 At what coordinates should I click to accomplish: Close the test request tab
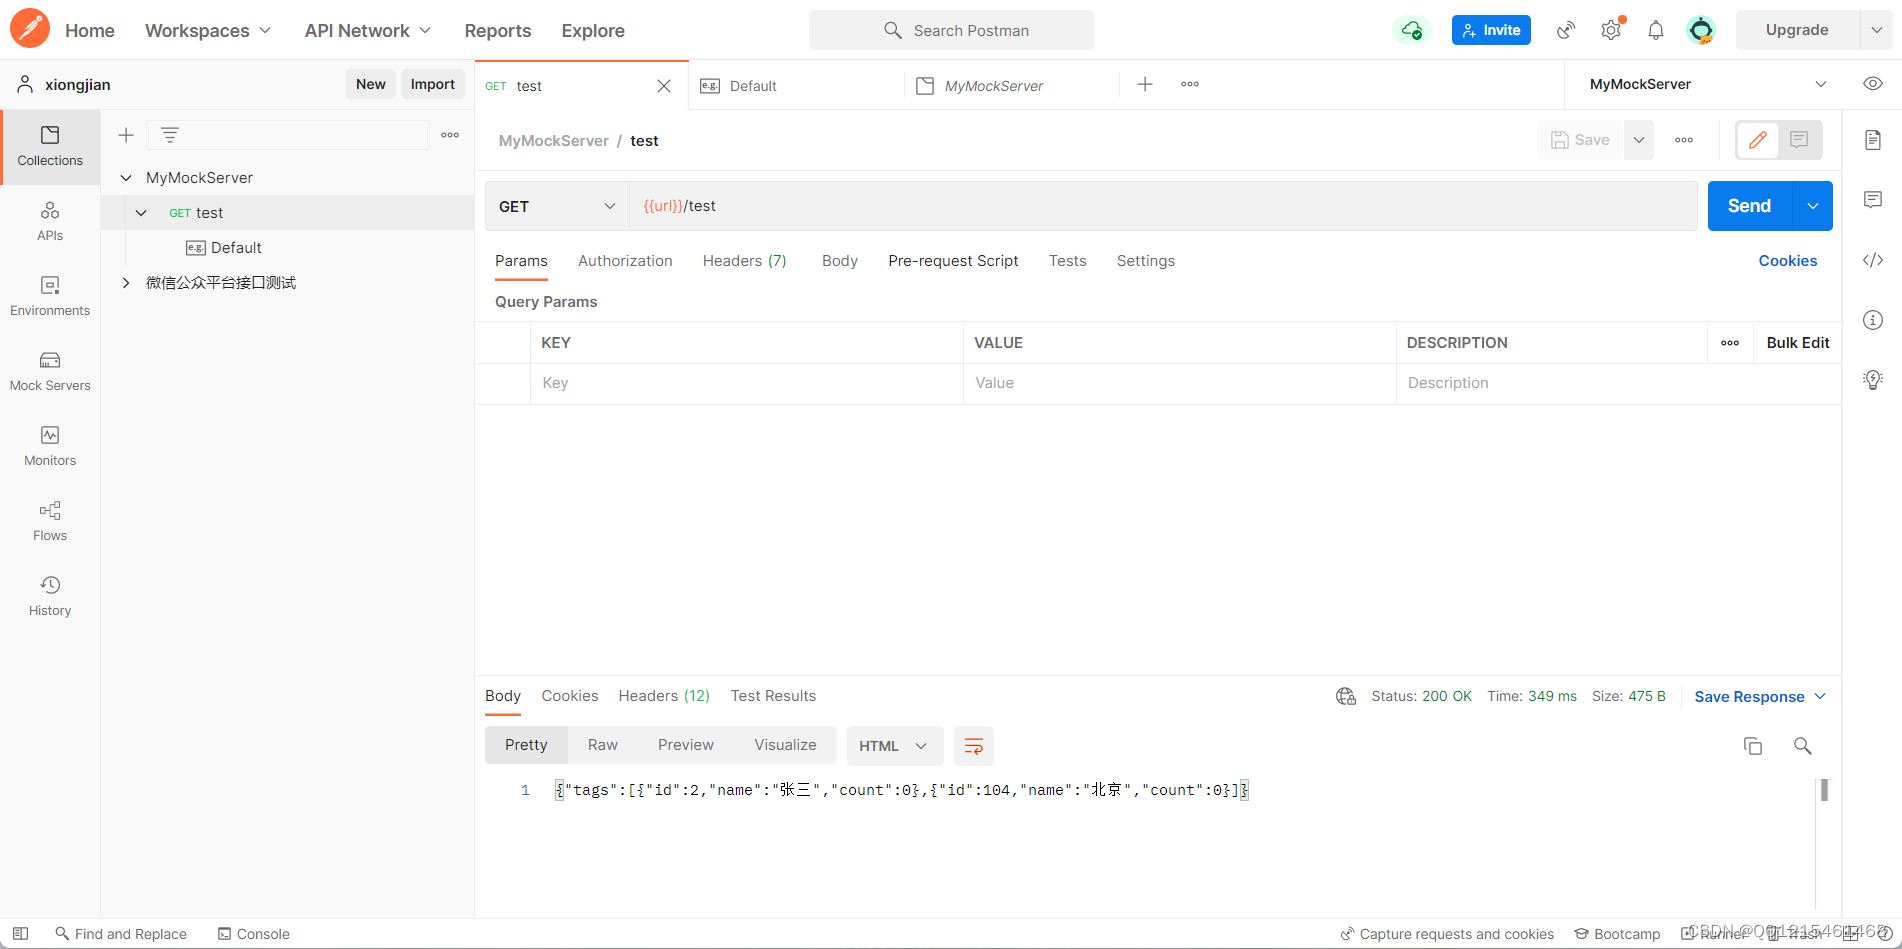tap(664, 86)
